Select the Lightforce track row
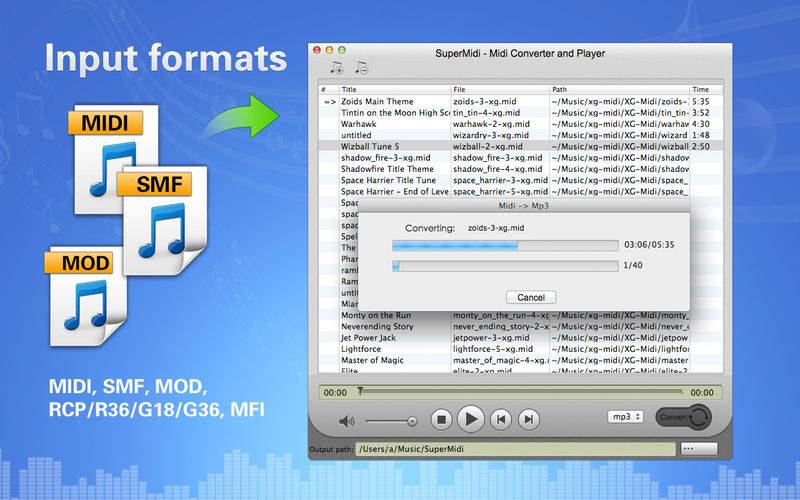 [520, 349]
